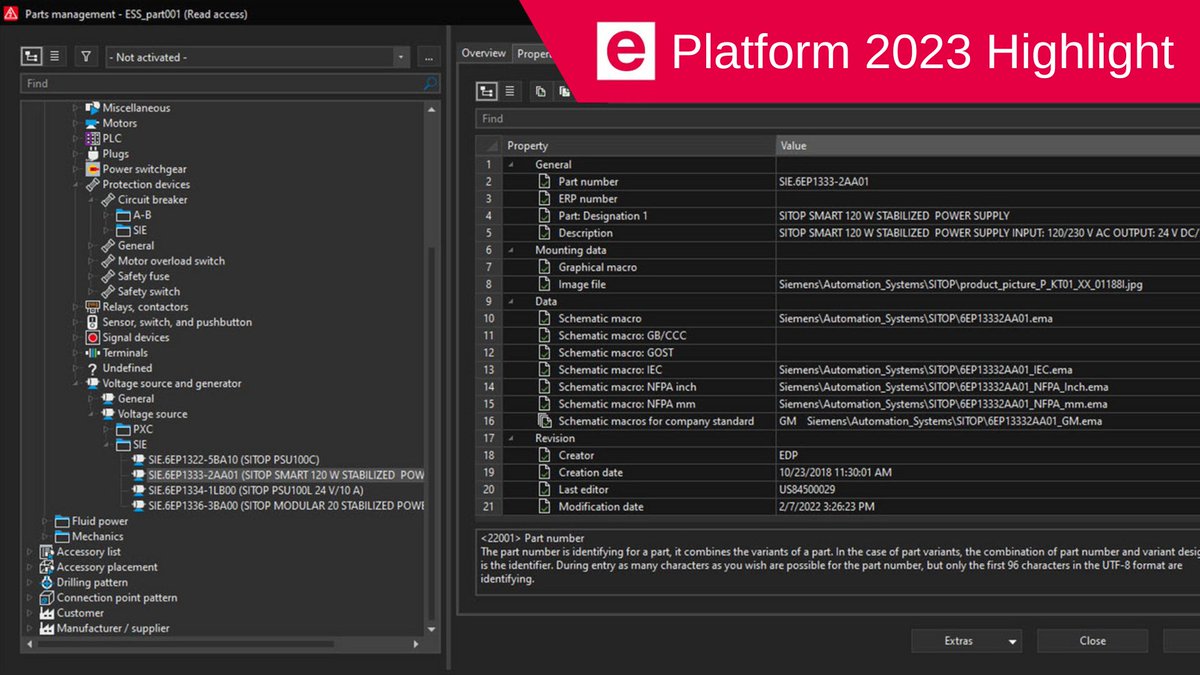Select part SIE.6EP1336-3BA00 (SITOP MODULAR)
The width and height of the screenshot is (1200, 675).
point(286,506)
